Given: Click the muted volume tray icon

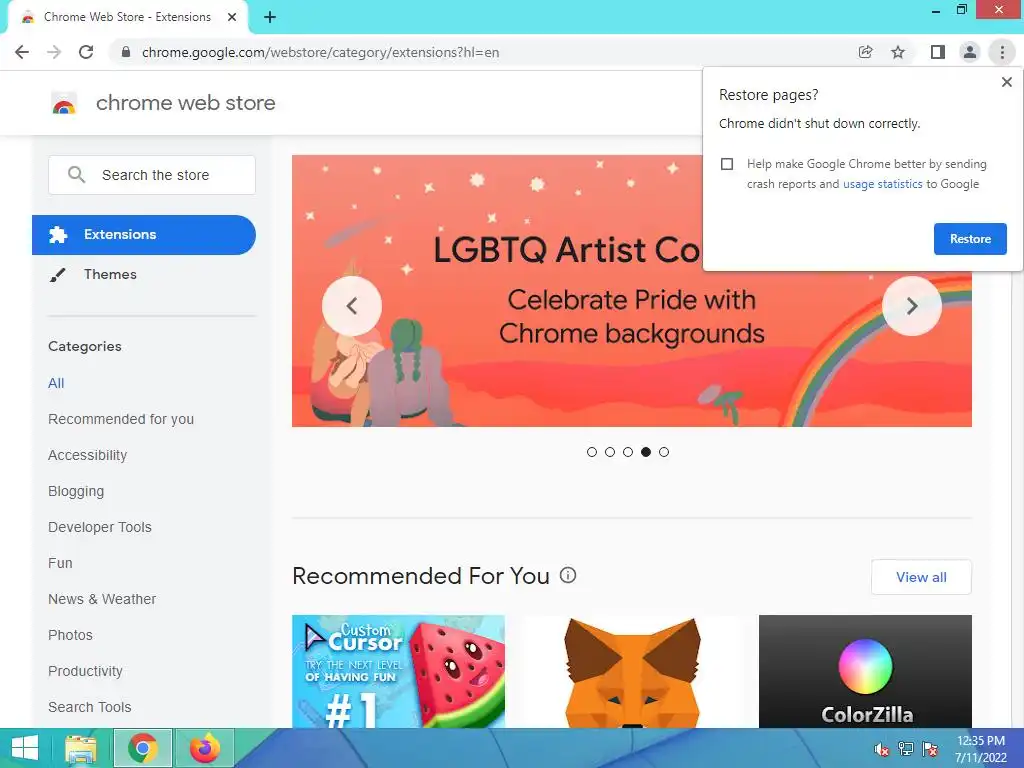Looking at the screenshot, I should pyautogui.click(x=881, y=749).
